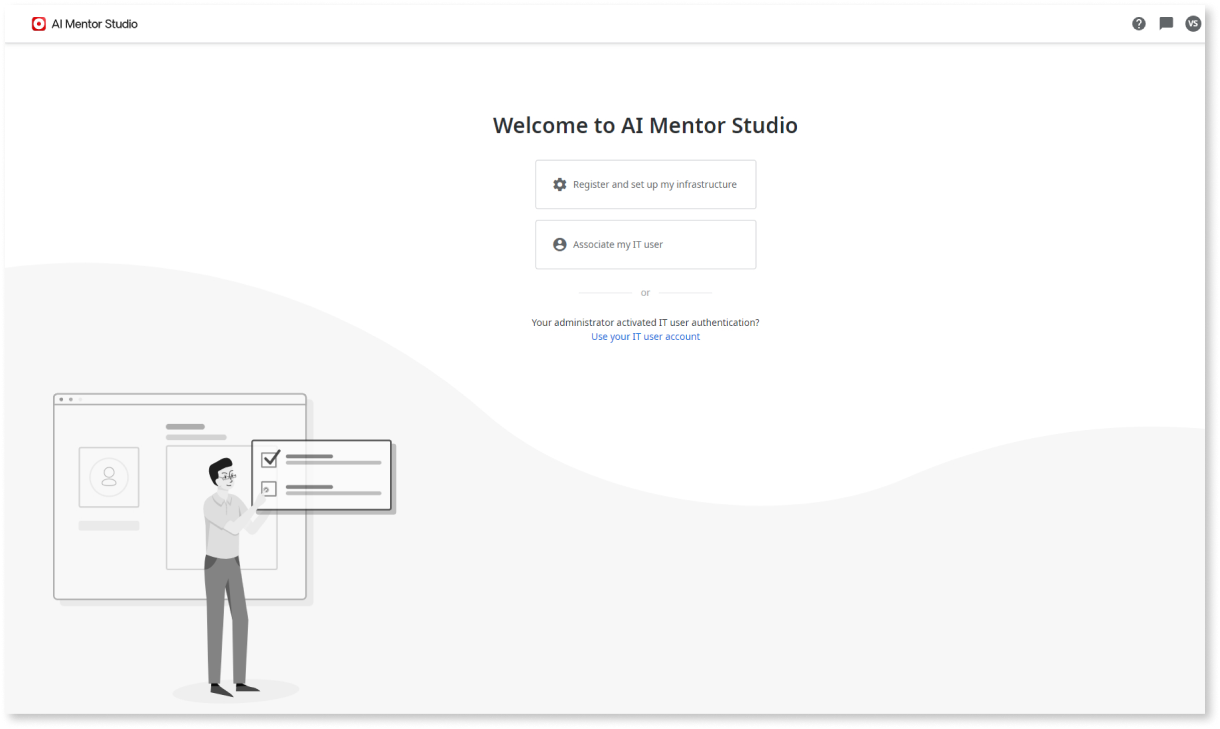Image resolution: width=1220 pixels, height=729 pixels.
Task: Click the 'or' divider text
Action: [x=645, y=292]
